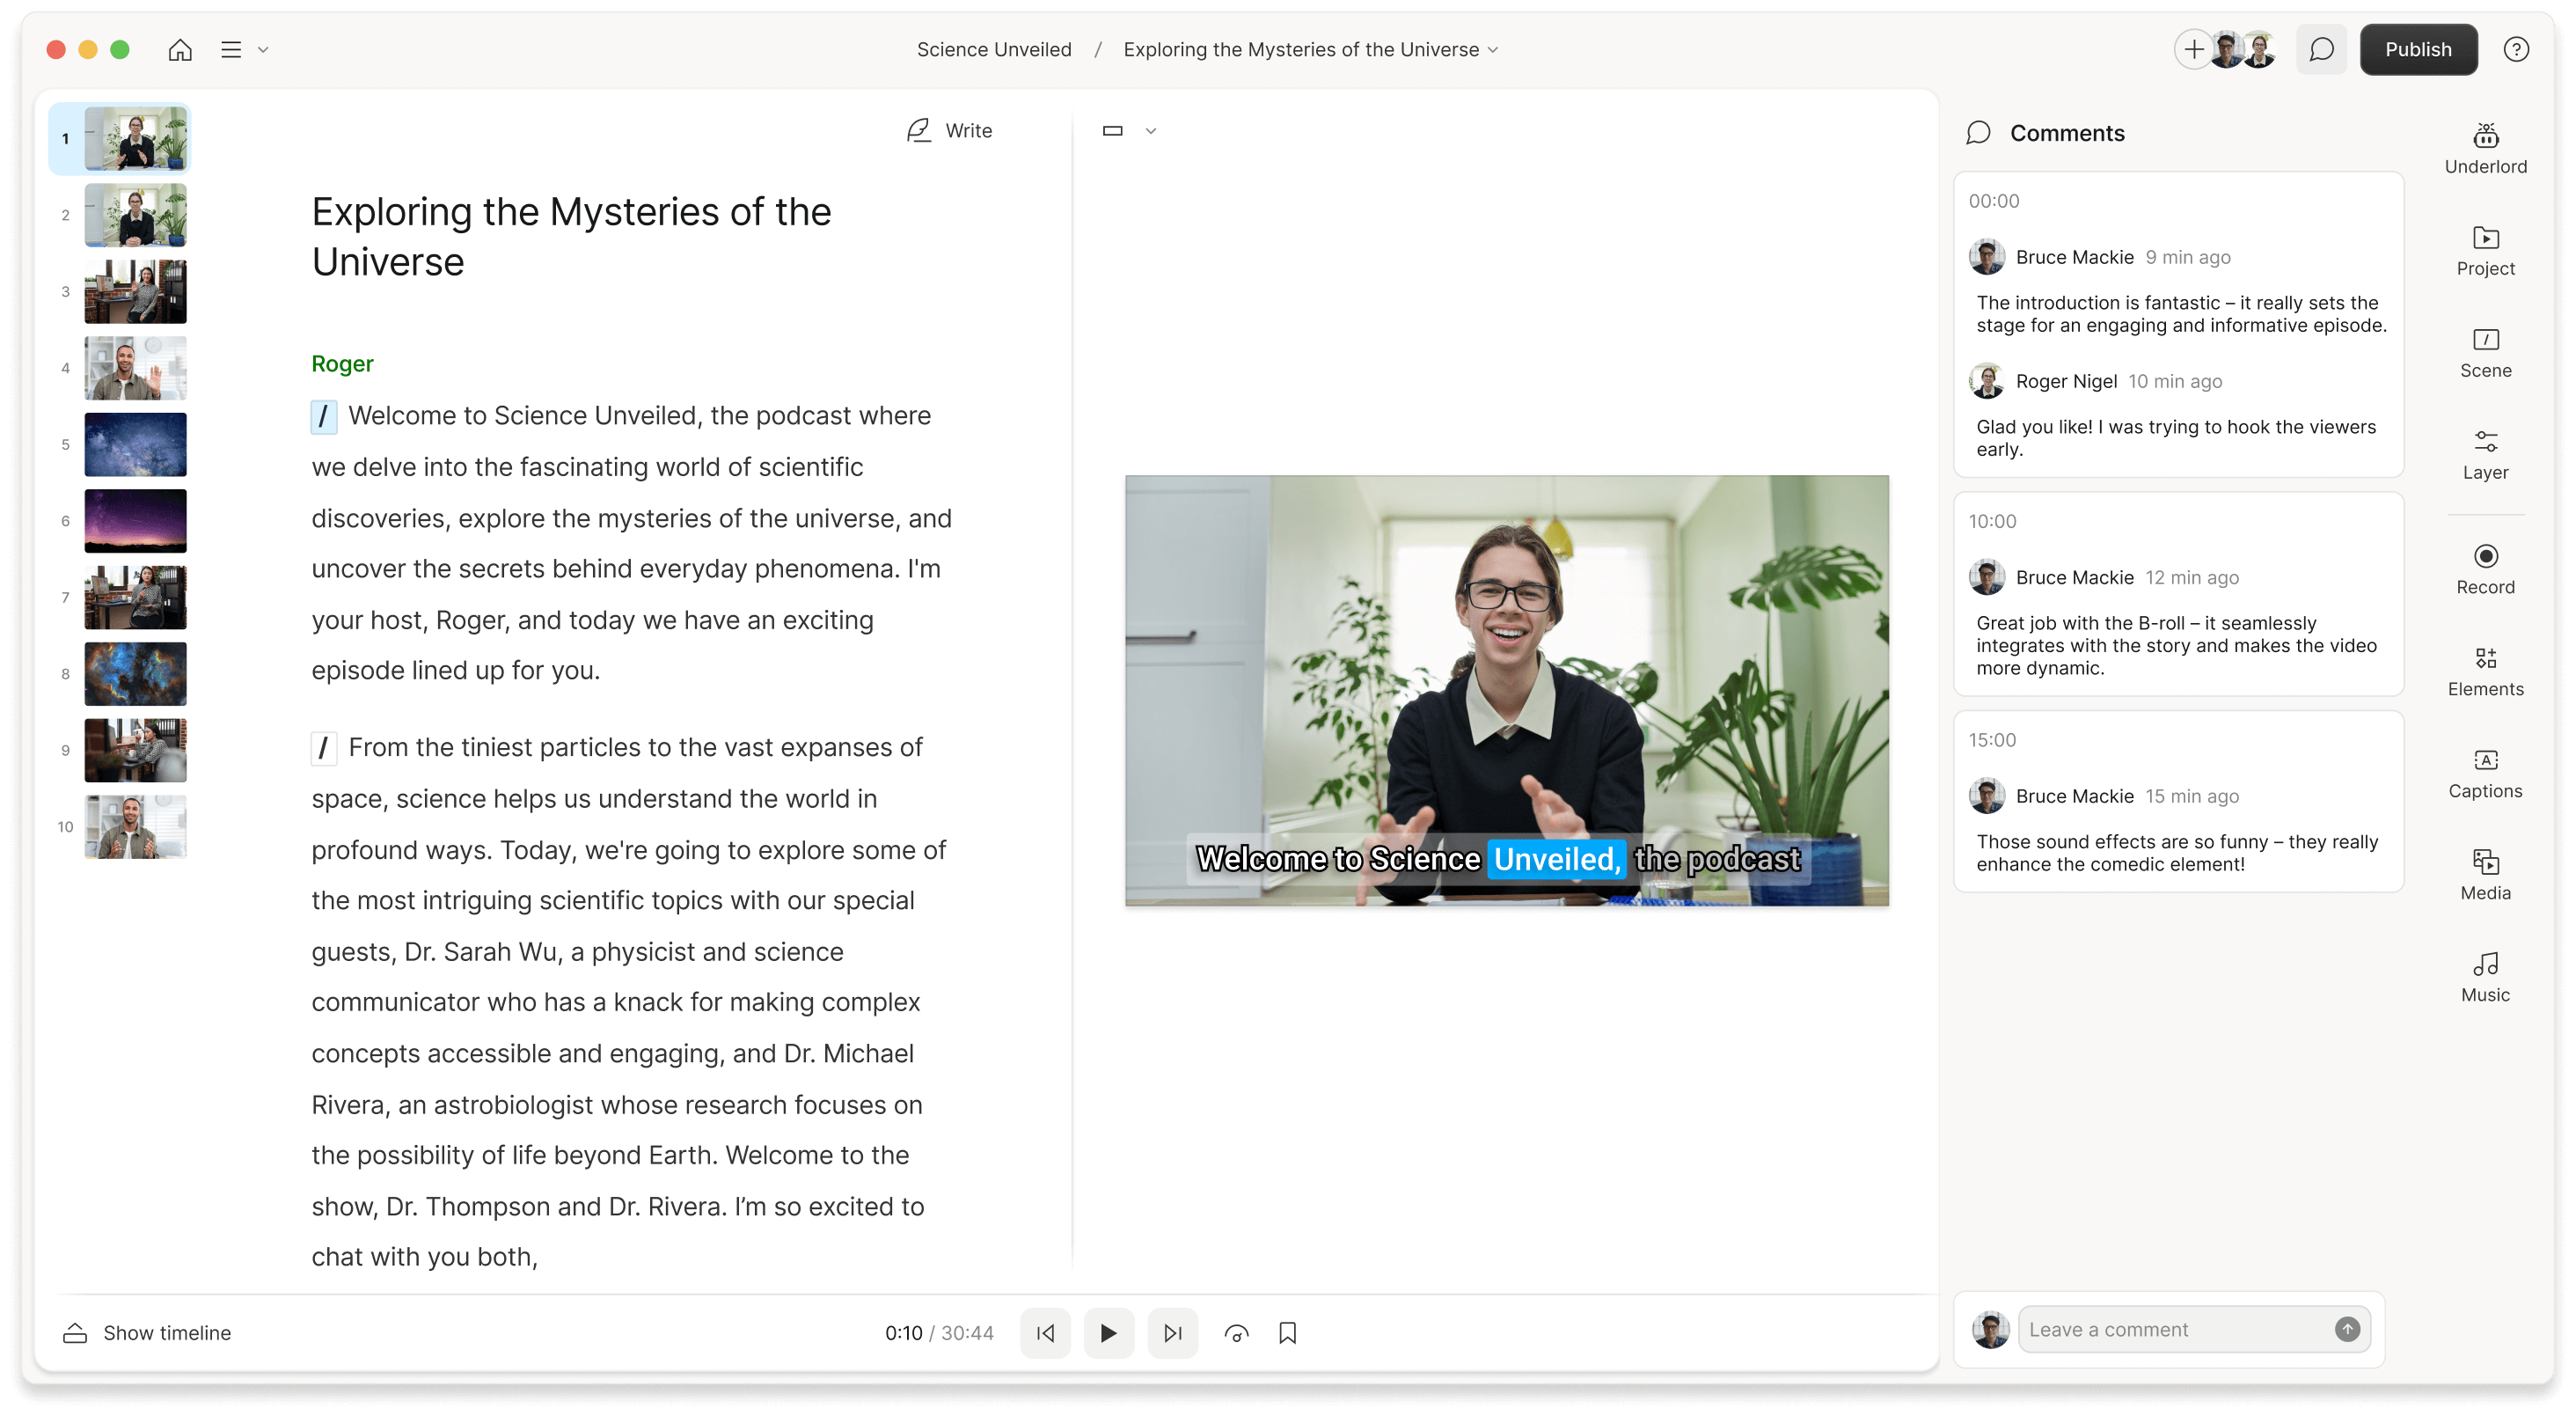The height and width of the screenshot is (1416, 2576).
Task: Open the hamburger menu
Action: 230,49
